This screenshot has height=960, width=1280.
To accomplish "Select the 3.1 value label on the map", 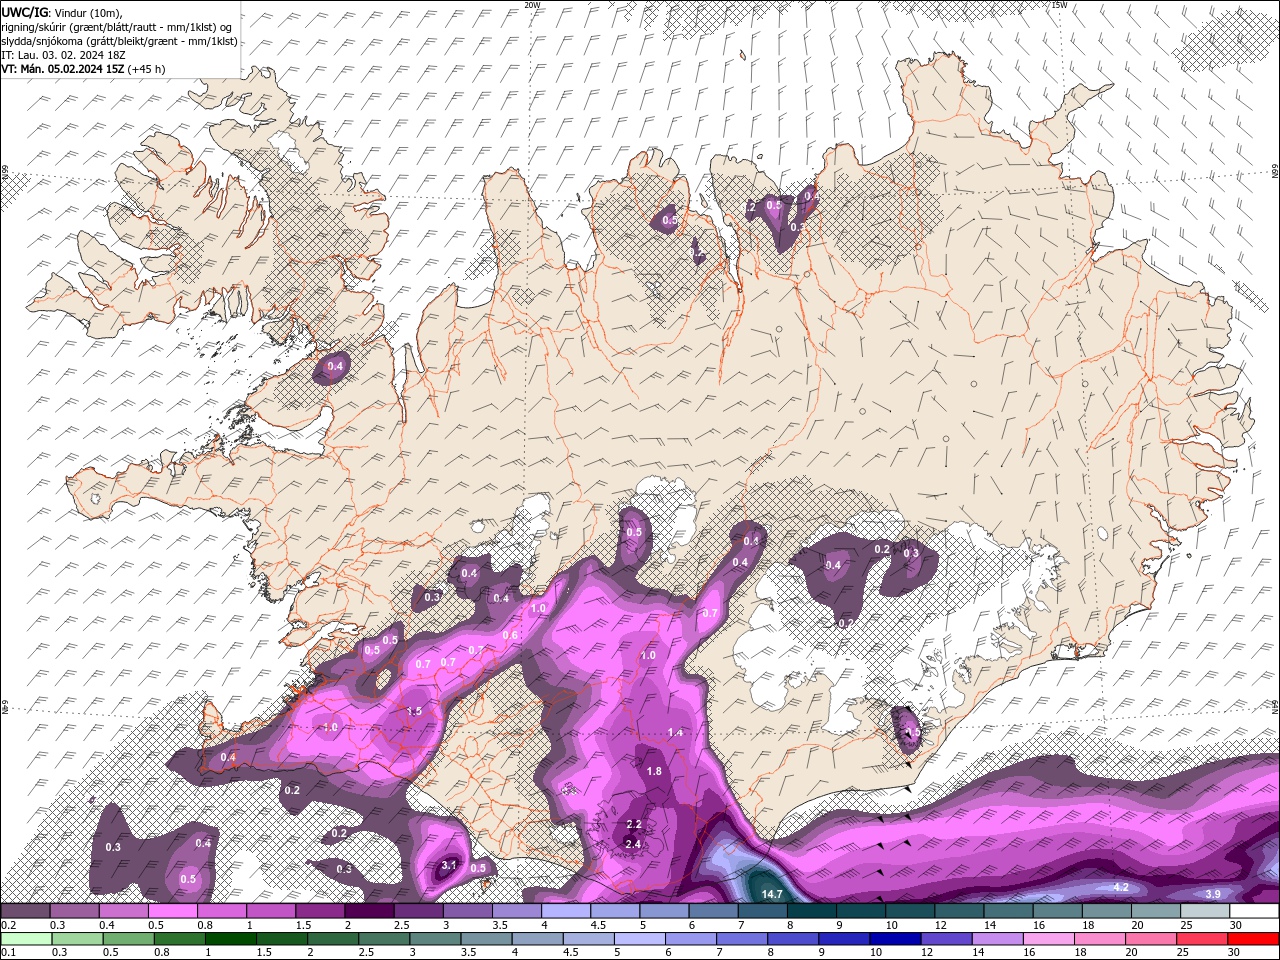I will pyautogui.click(x=449, y=865).
